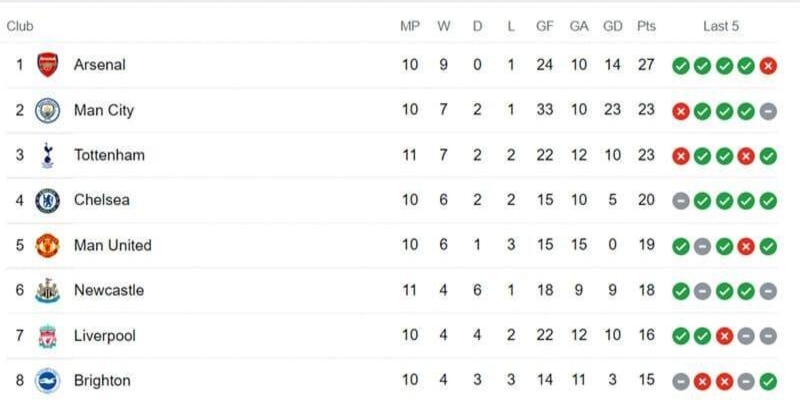Select Arsenal's red loss icon in Last 5
This screenshot has height=400, width=800.
coord(768,66)
